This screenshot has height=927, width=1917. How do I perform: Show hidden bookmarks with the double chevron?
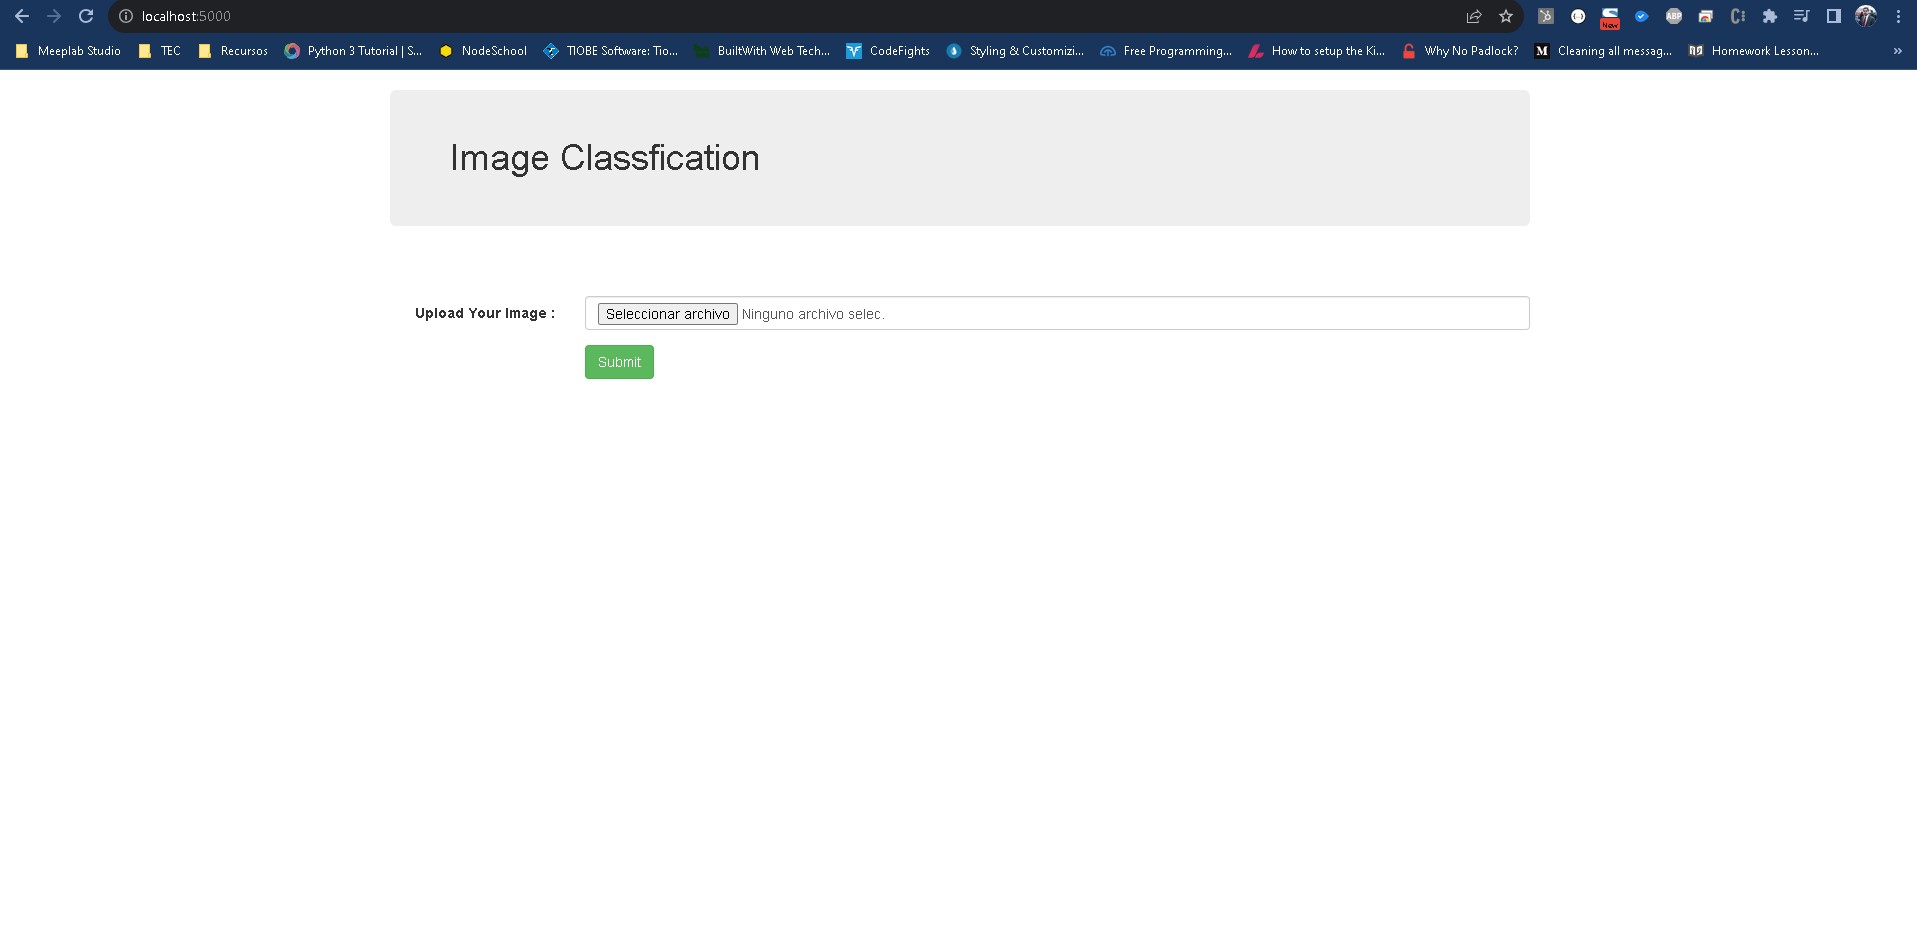(1897, 51)
